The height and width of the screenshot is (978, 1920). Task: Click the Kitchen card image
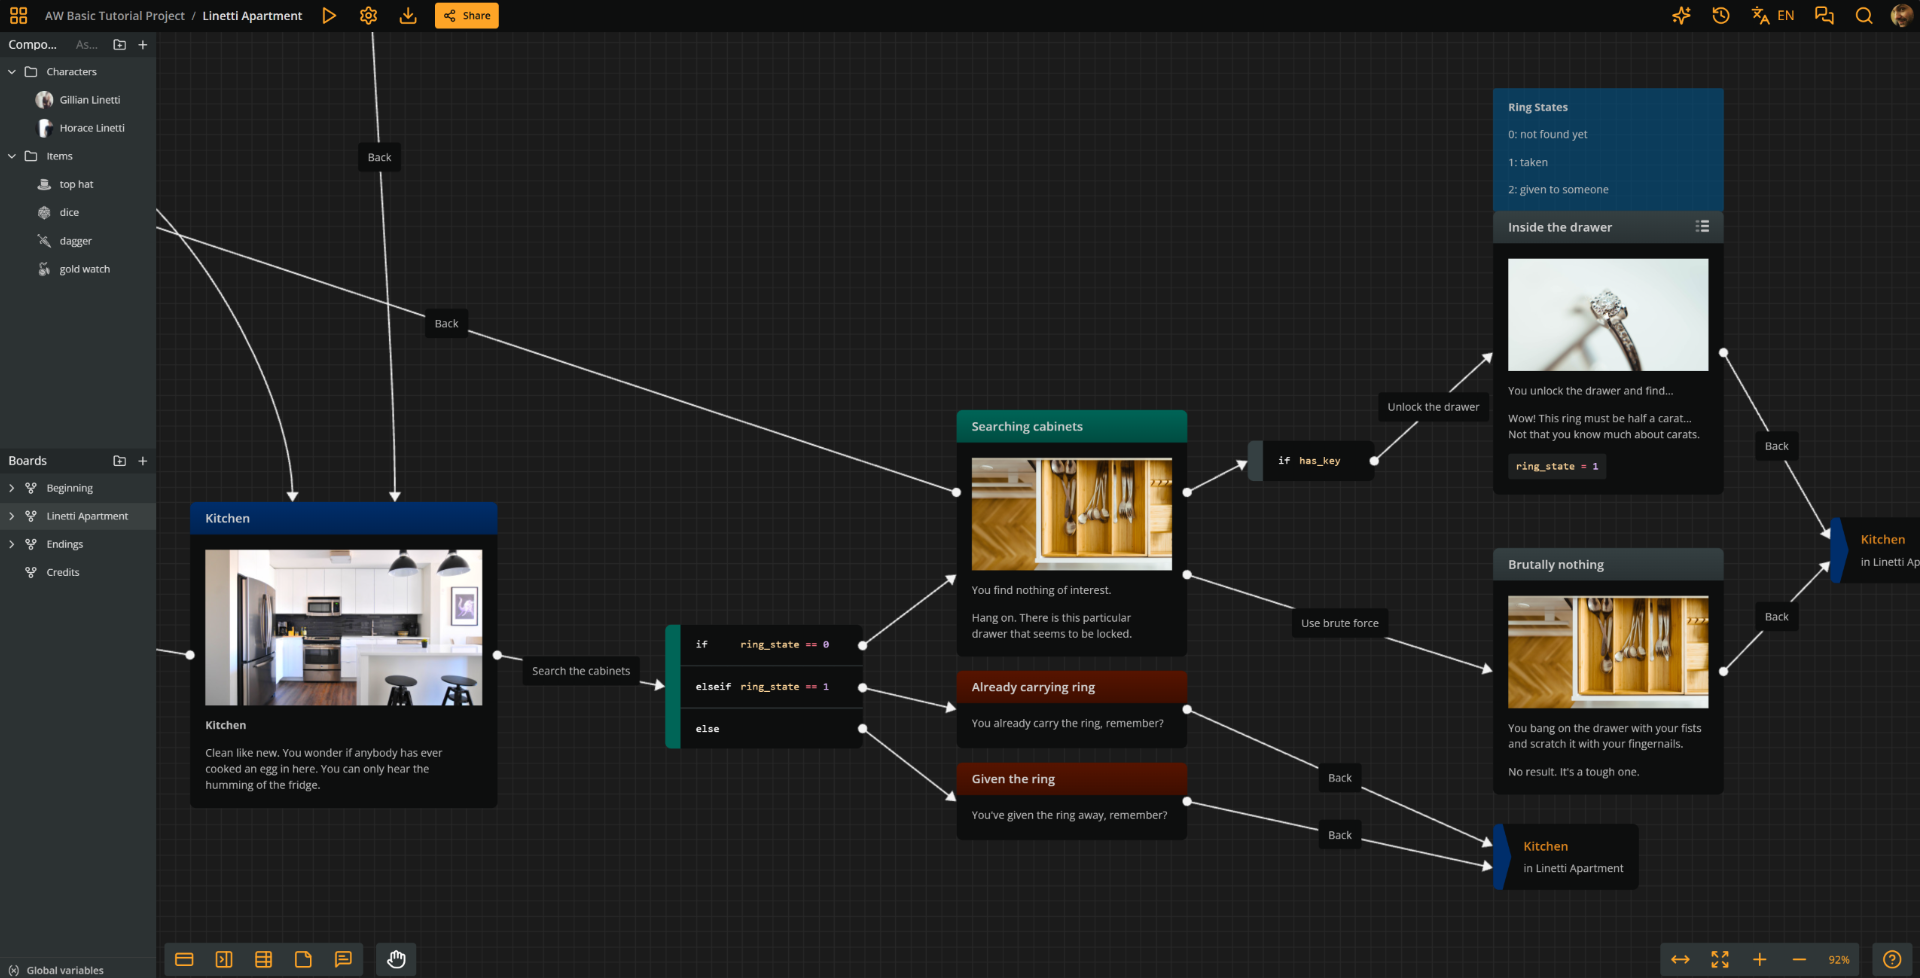click(x=344, y=627)
